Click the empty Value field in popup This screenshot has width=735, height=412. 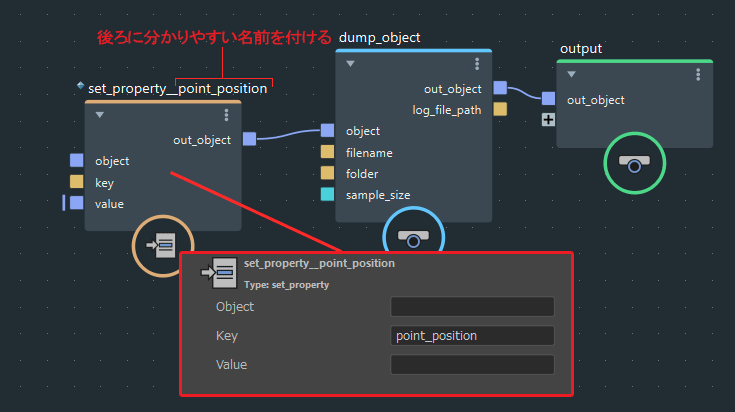[x=471, y=365]
